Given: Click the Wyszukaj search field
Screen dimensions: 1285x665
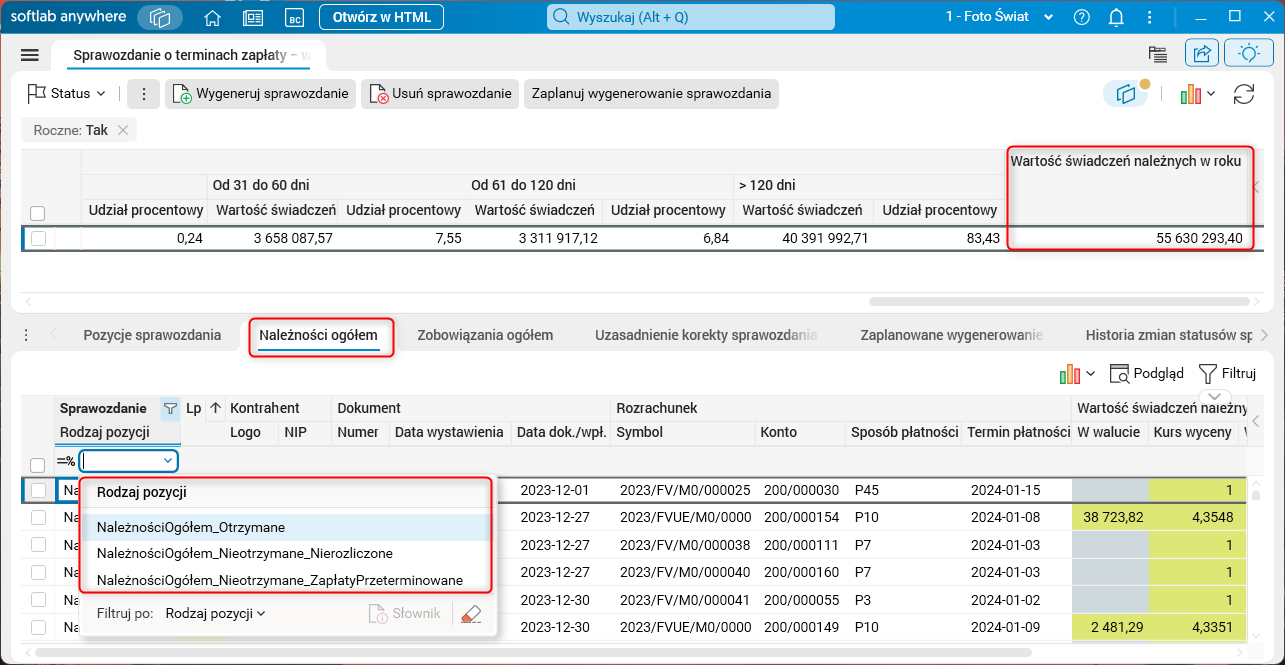Looking at the screenshot, I should 690,17.
